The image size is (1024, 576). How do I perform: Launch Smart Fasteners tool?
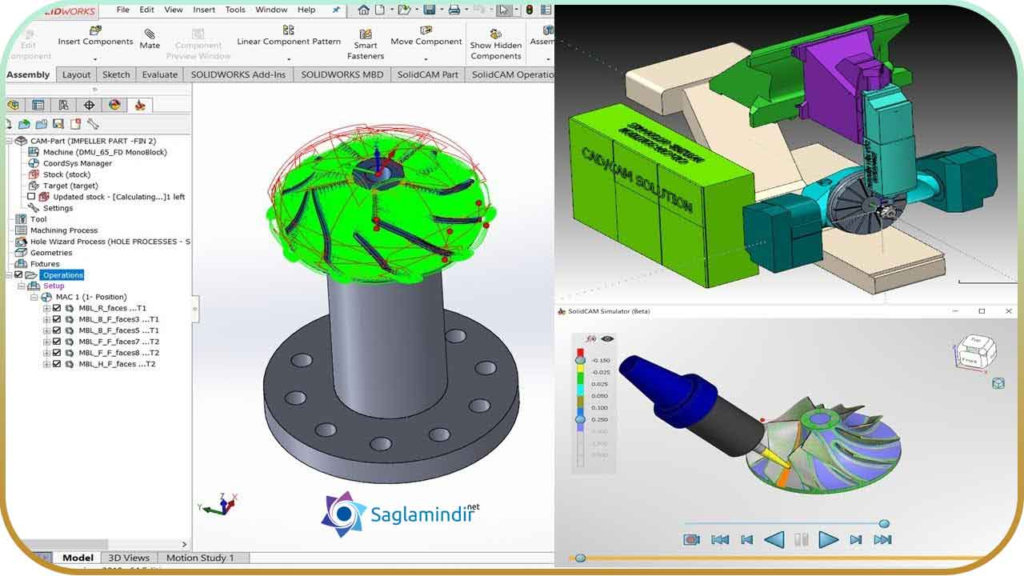366,44
